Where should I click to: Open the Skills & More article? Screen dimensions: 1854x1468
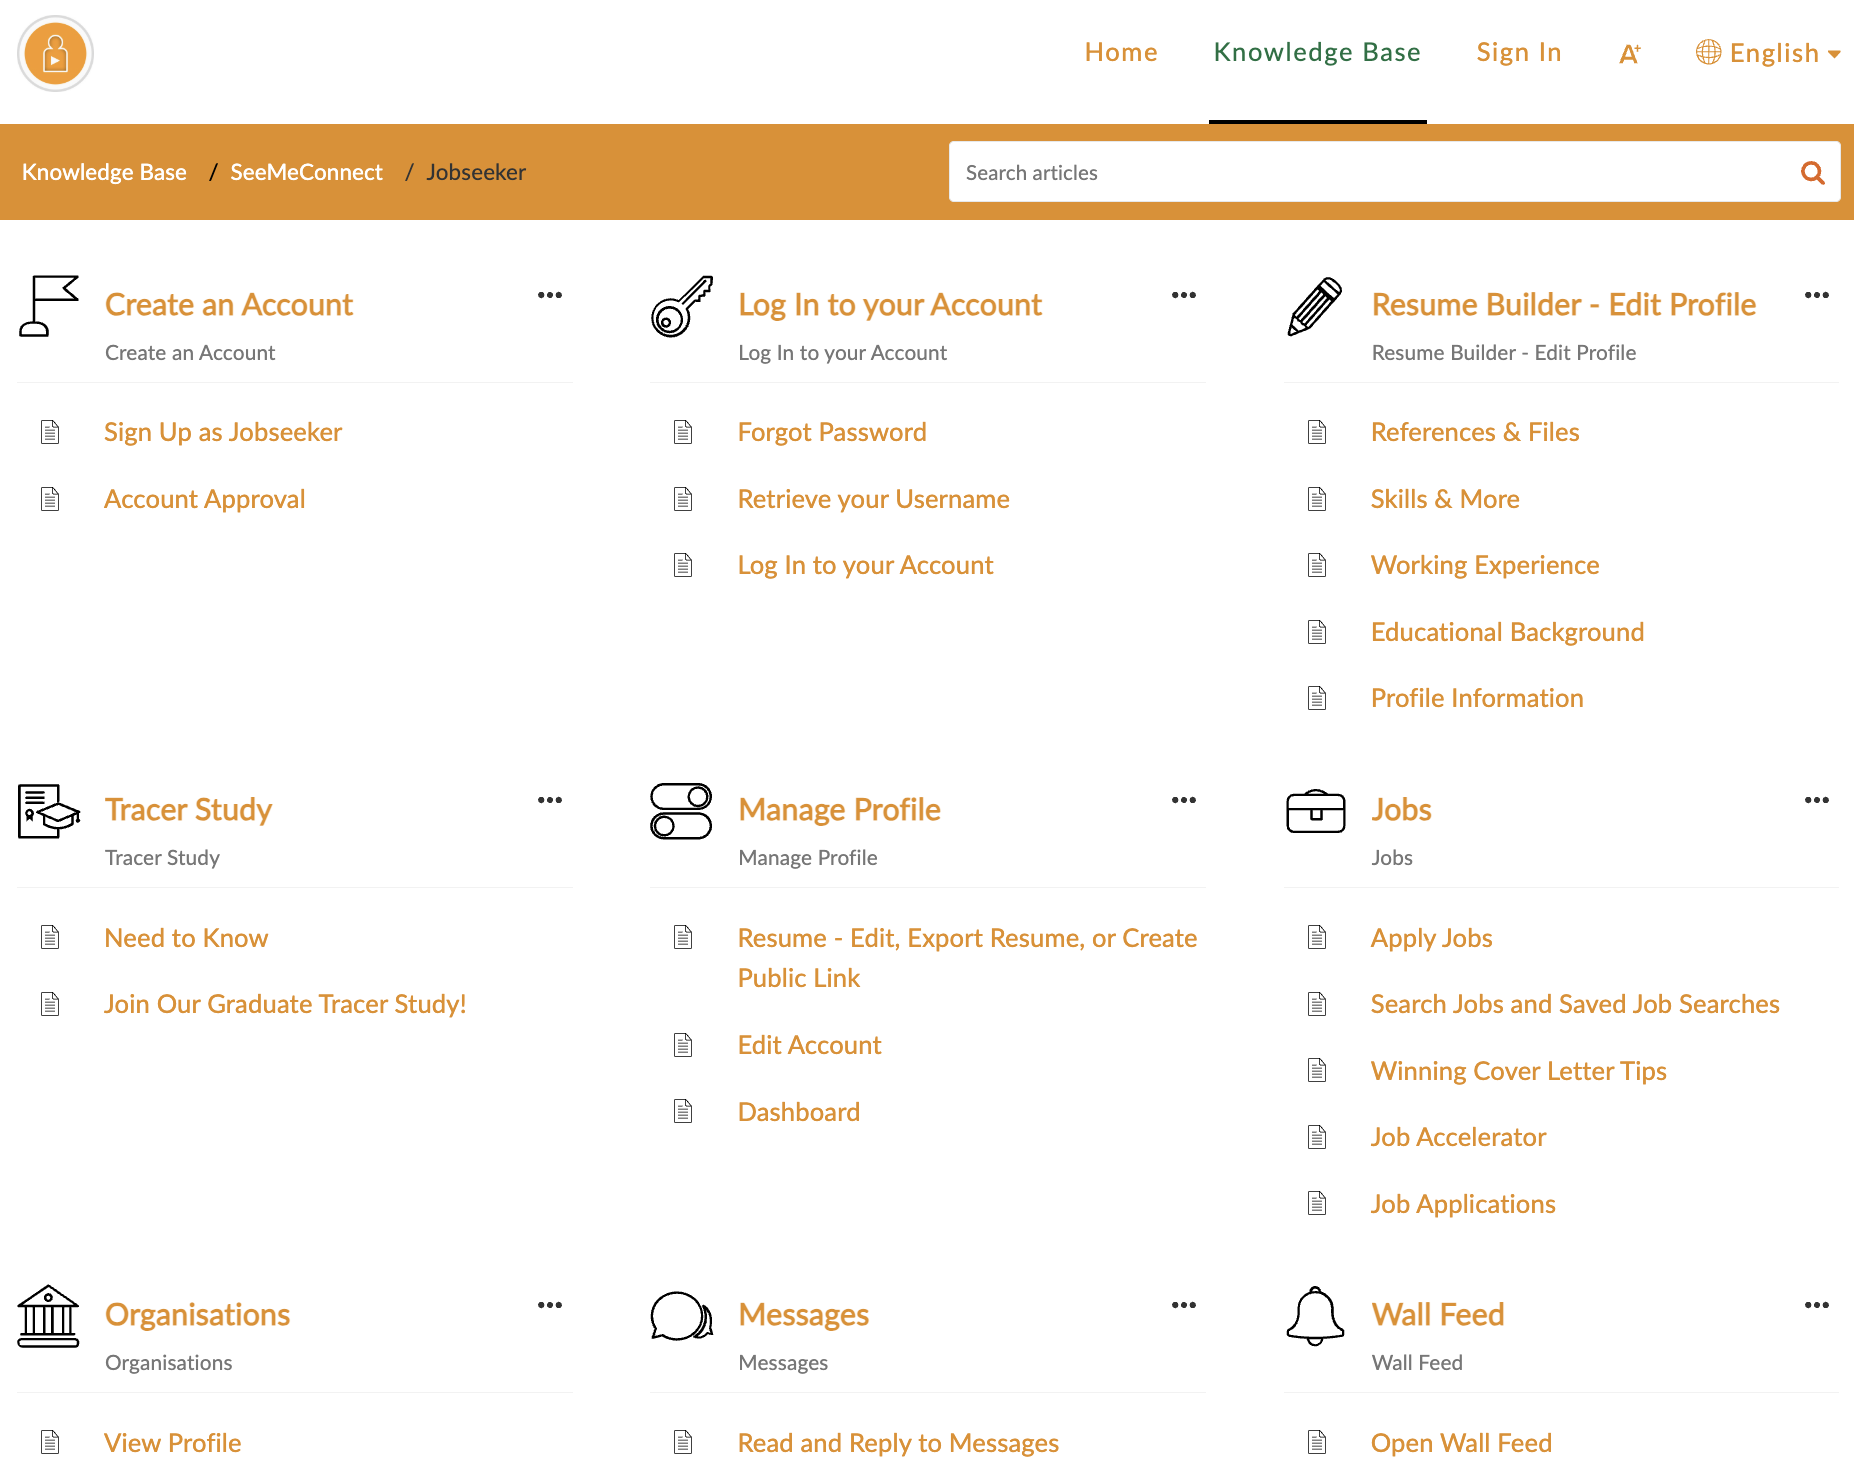click(x=1445, y=499)
